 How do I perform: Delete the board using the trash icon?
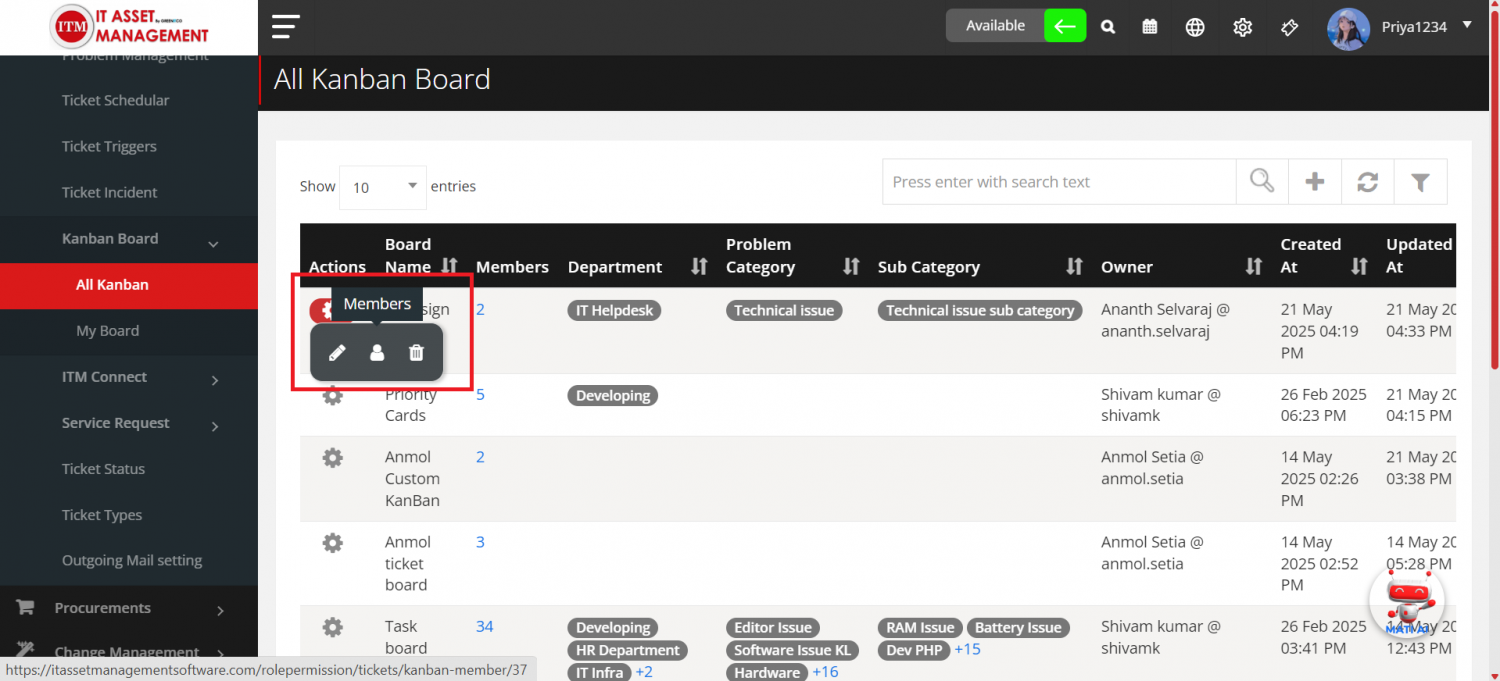click(416, 352)
